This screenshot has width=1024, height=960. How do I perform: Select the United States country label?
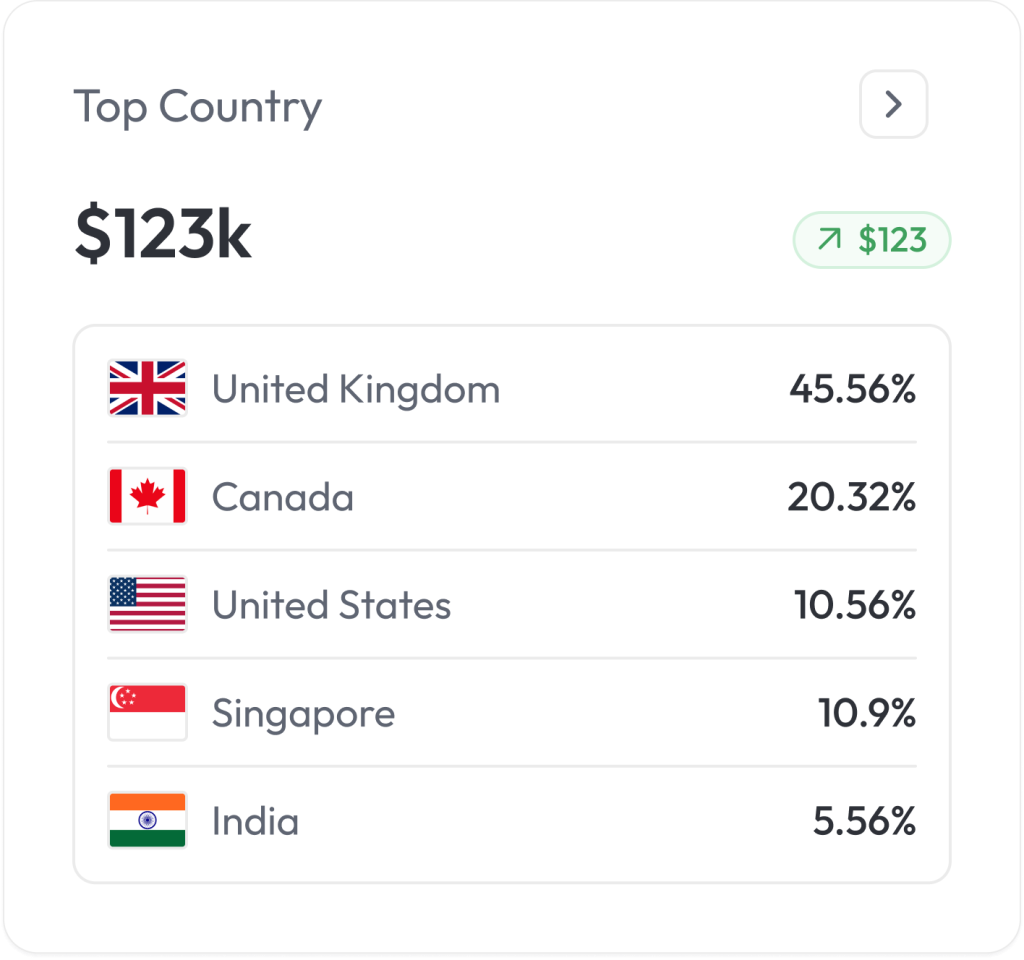point(331,605)
